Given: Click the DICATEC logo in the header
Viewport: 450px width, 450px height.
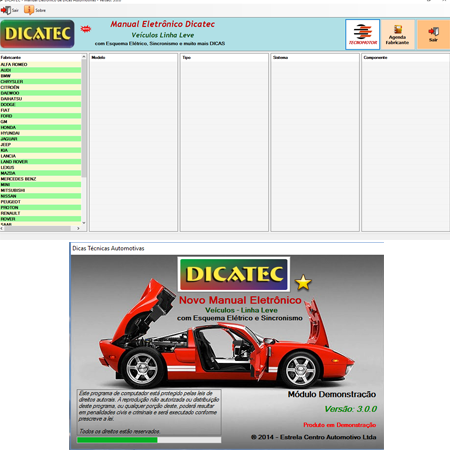Looking at the screenshot, I should point(37,34).
